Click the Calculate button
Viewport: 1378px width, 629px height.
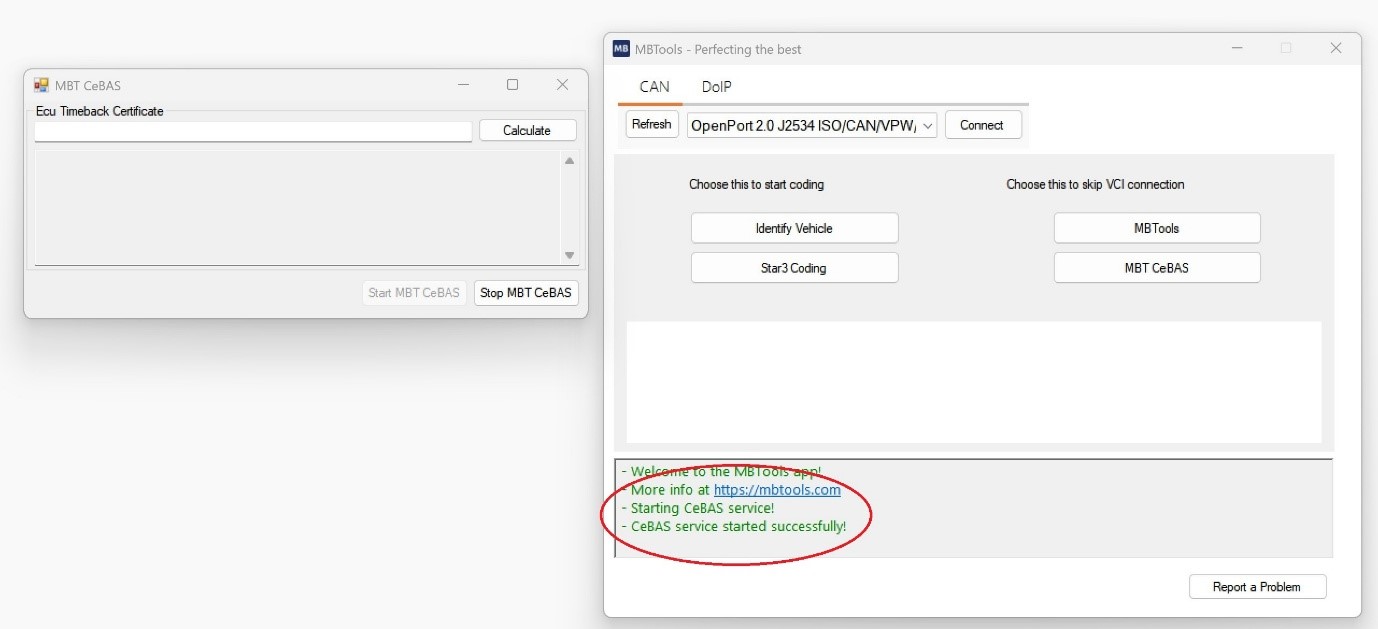pyautogui.click(x=527, y=130)
